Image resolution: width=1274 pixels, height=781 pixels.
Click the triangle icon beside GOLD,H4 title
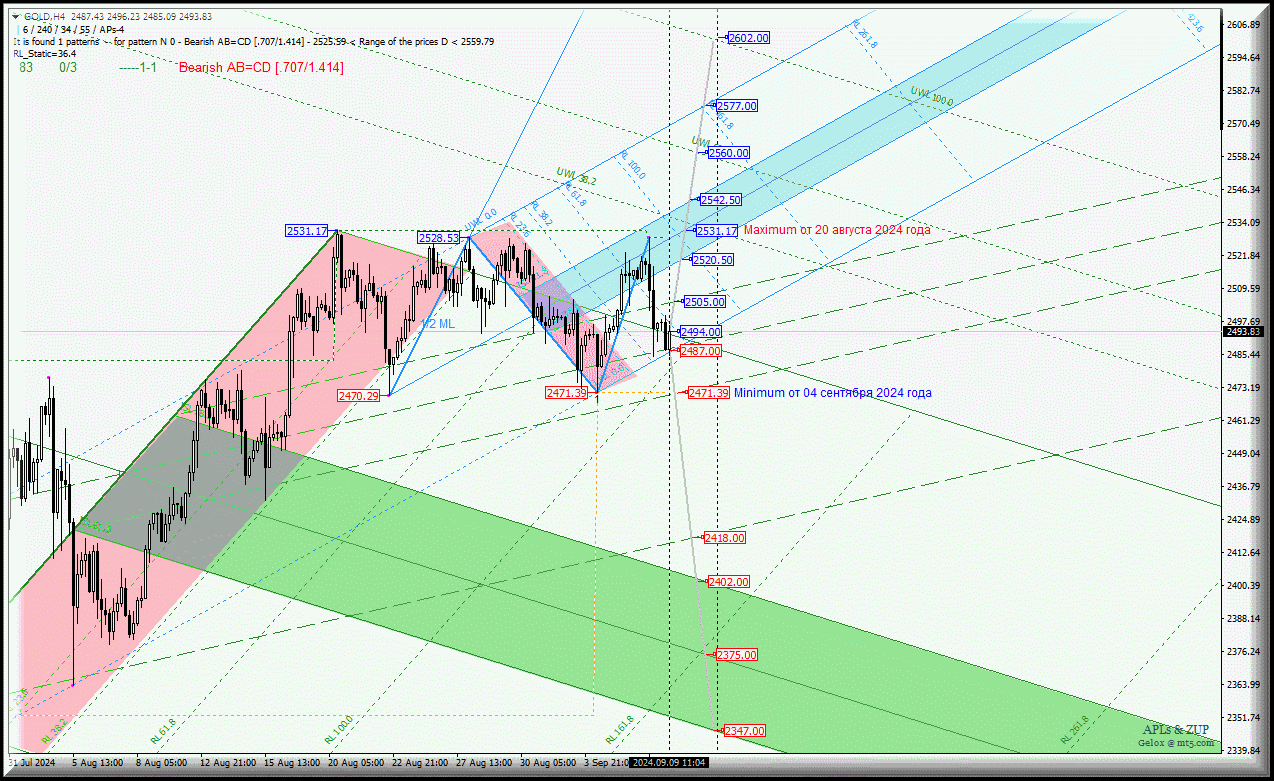[18, 17]
